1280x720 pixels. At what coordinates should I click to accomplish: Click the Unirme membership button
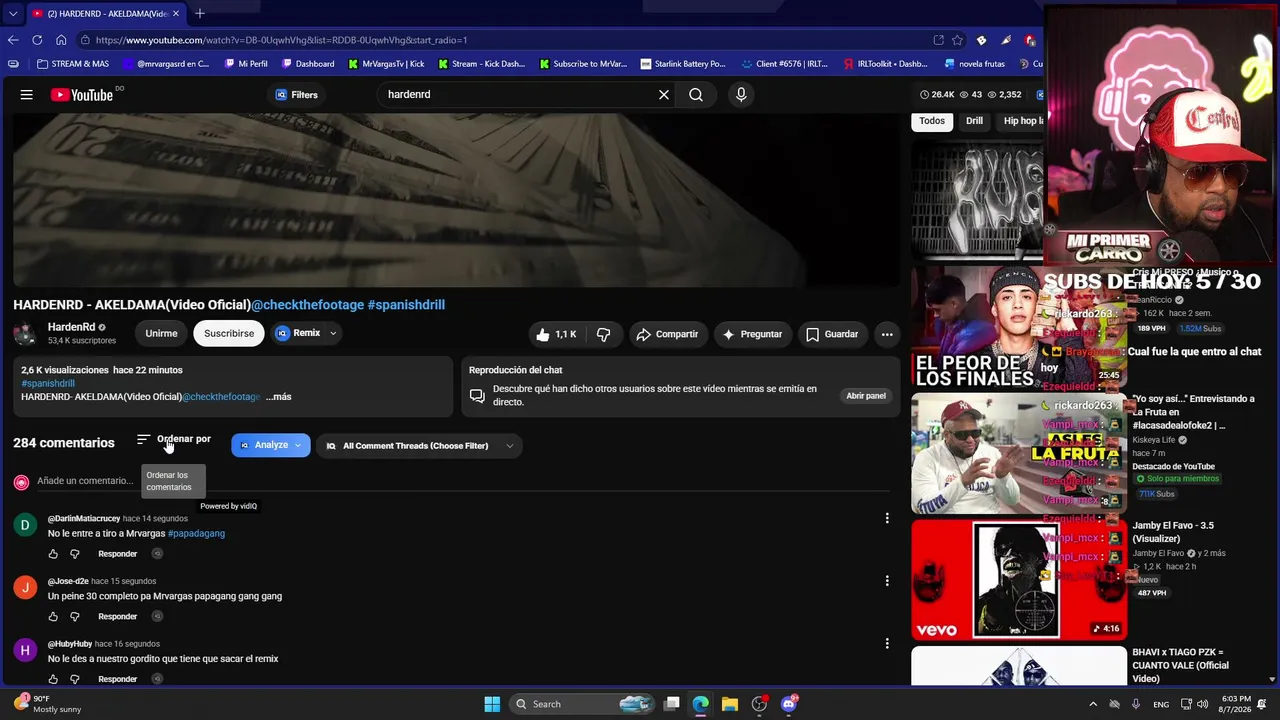pos(161,334)
